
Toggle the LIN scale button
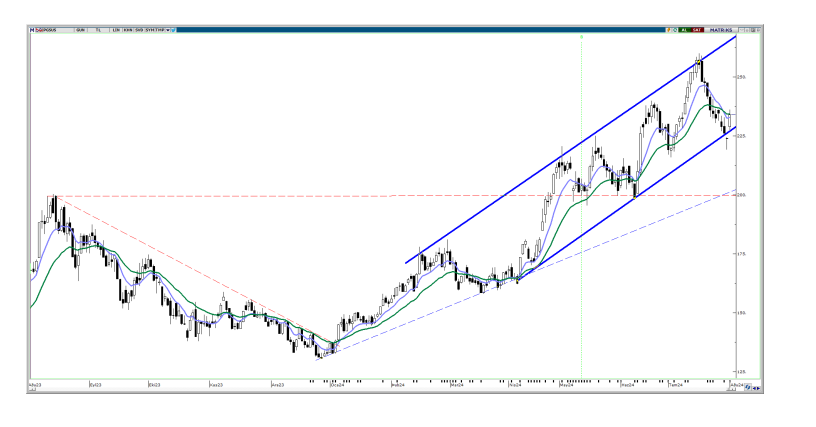coord(116,31)
